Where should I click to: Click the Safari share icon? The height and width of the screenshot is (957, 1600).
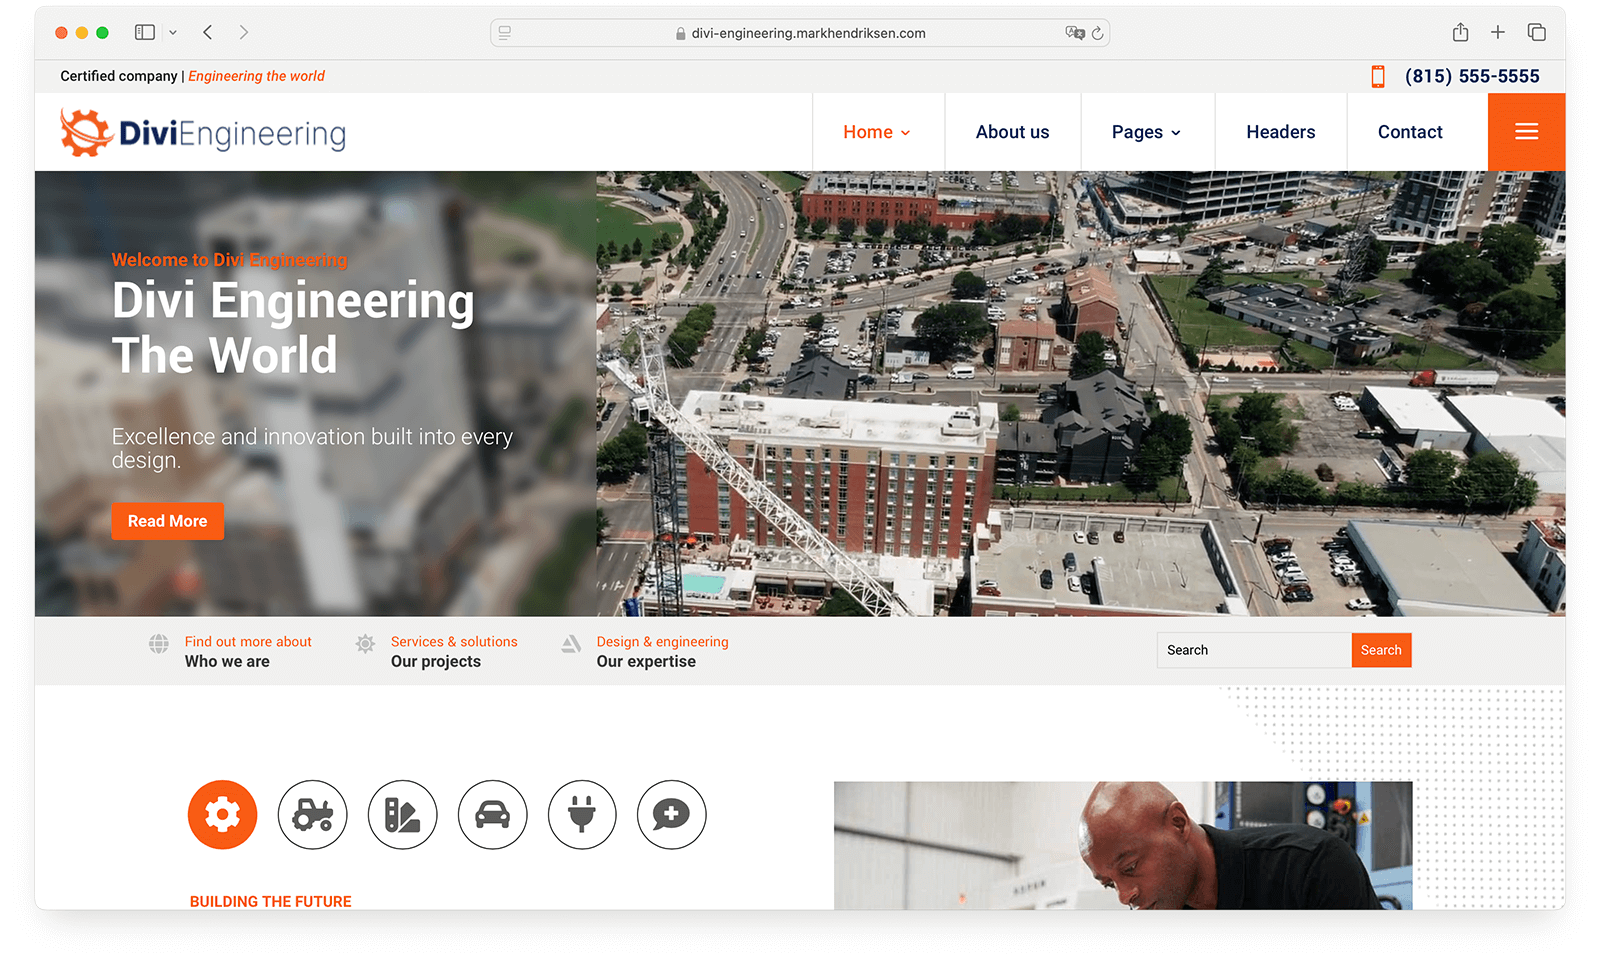pyautogui.click(x=1460, y=33)
